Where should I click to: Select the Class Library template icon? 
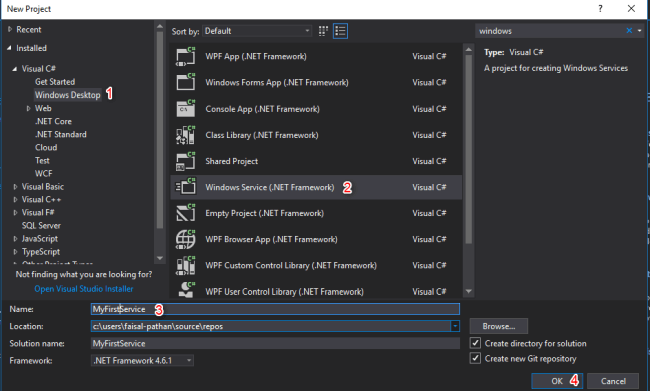[x=185, y=135]
